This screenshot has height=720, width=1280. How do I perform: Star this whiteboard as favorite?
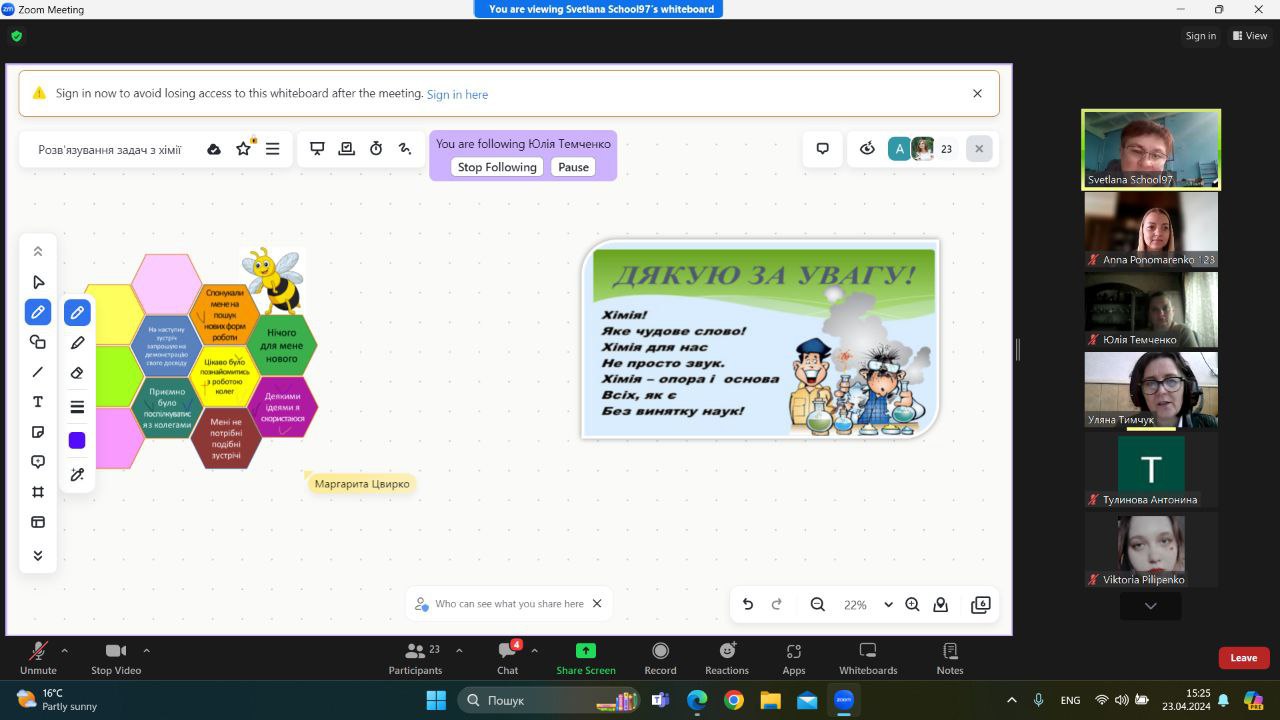click(x=243, y=149)
